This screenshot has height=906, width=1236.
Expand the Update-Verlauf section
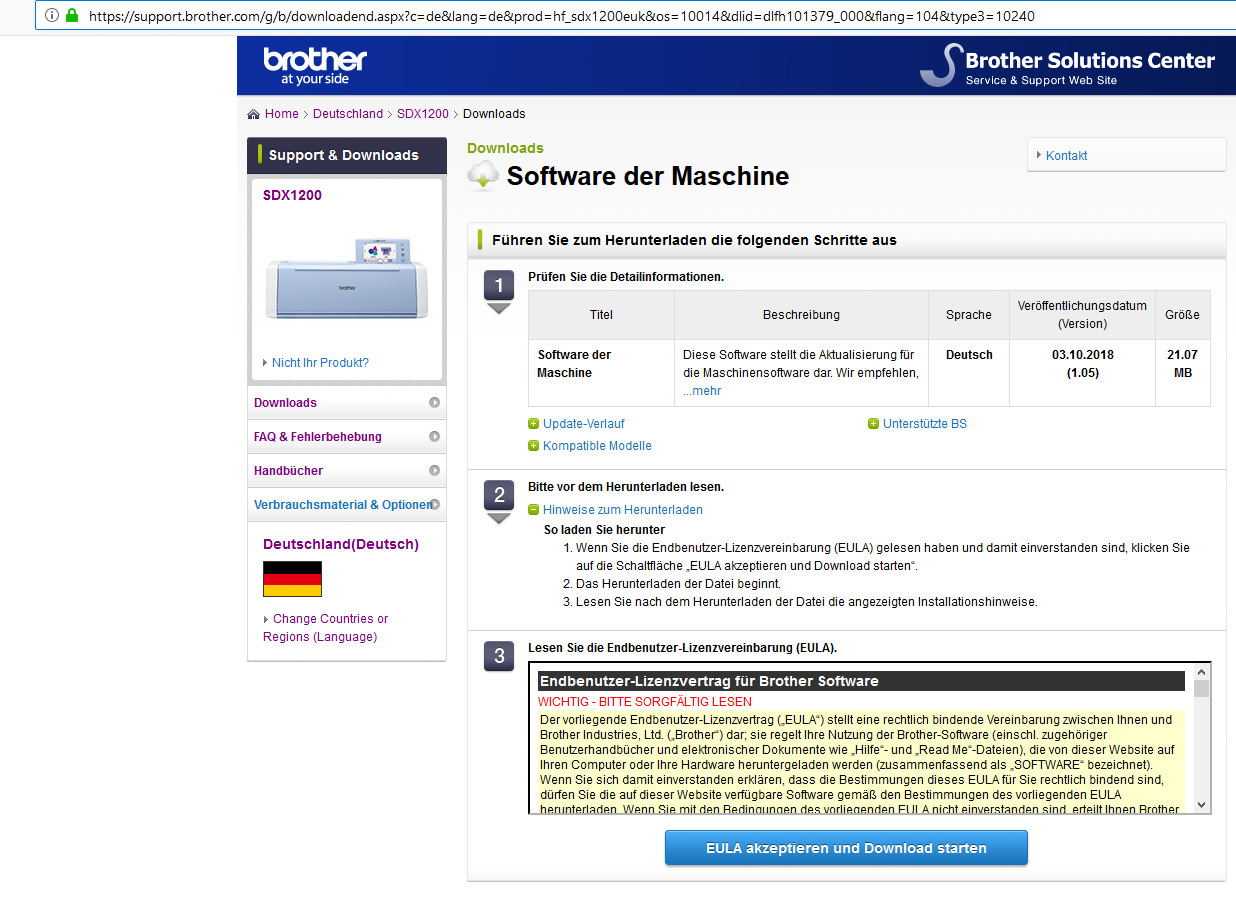click(534, 424)
